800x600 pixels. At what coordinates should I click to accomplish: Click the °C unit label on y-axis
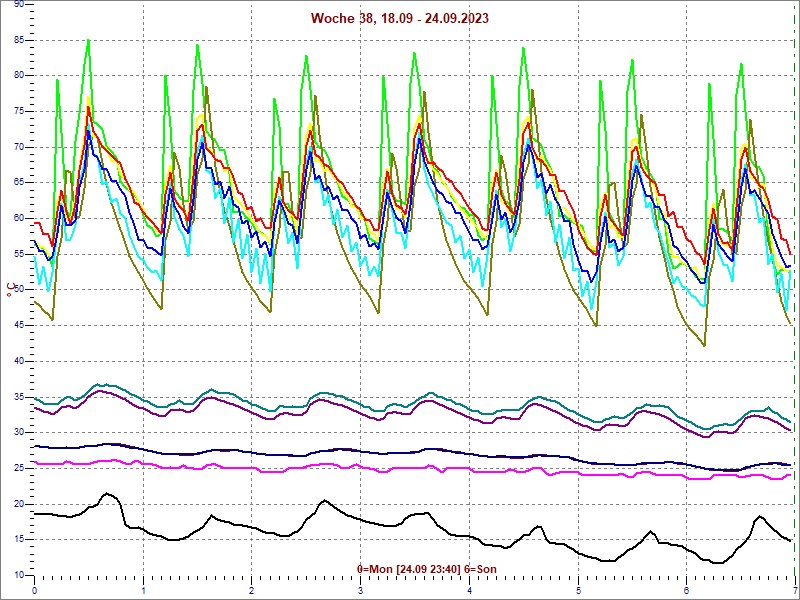(x=11, y=289)
